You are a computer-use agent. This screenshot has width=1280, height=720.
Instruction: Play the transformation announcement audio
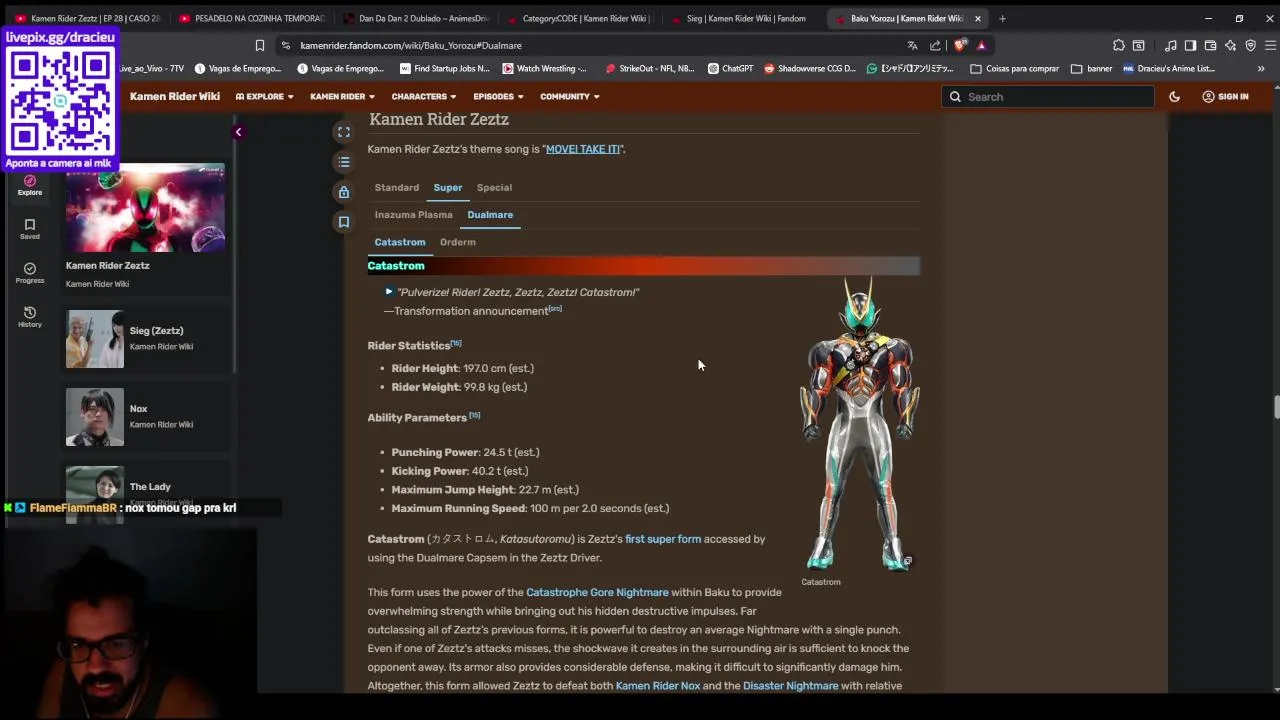tap(389, 292)
